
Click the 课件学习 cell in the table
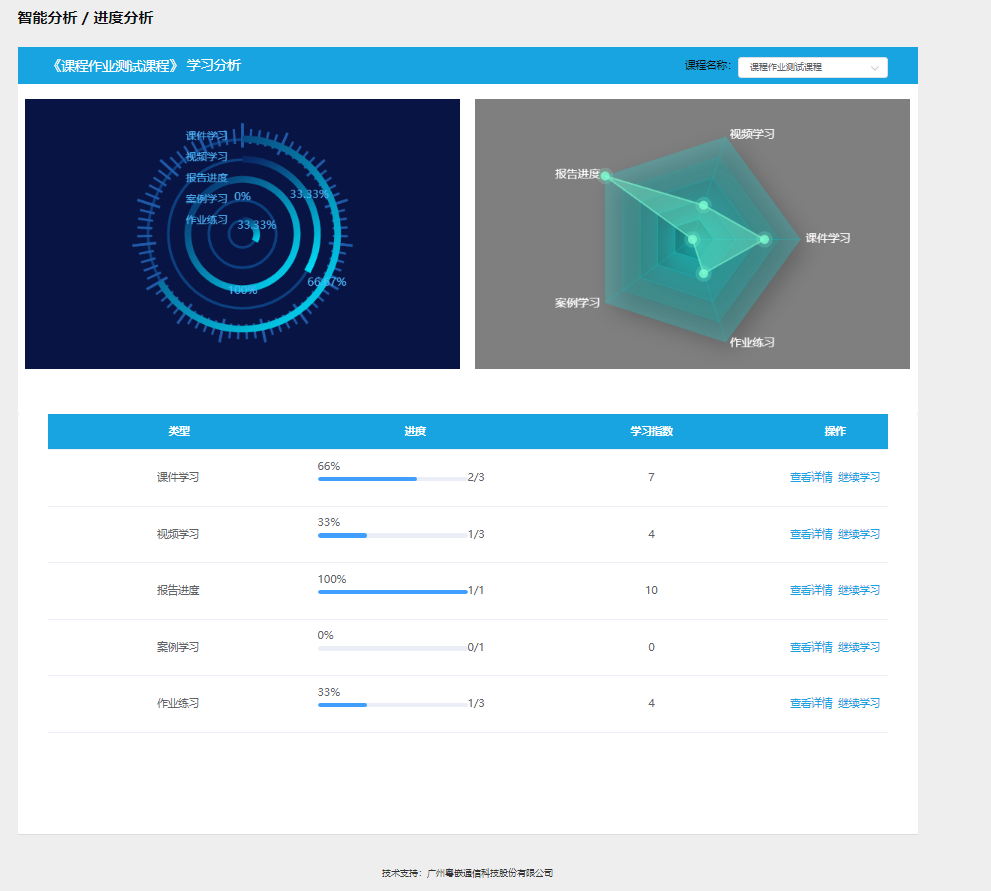click(x=178, y=477)
